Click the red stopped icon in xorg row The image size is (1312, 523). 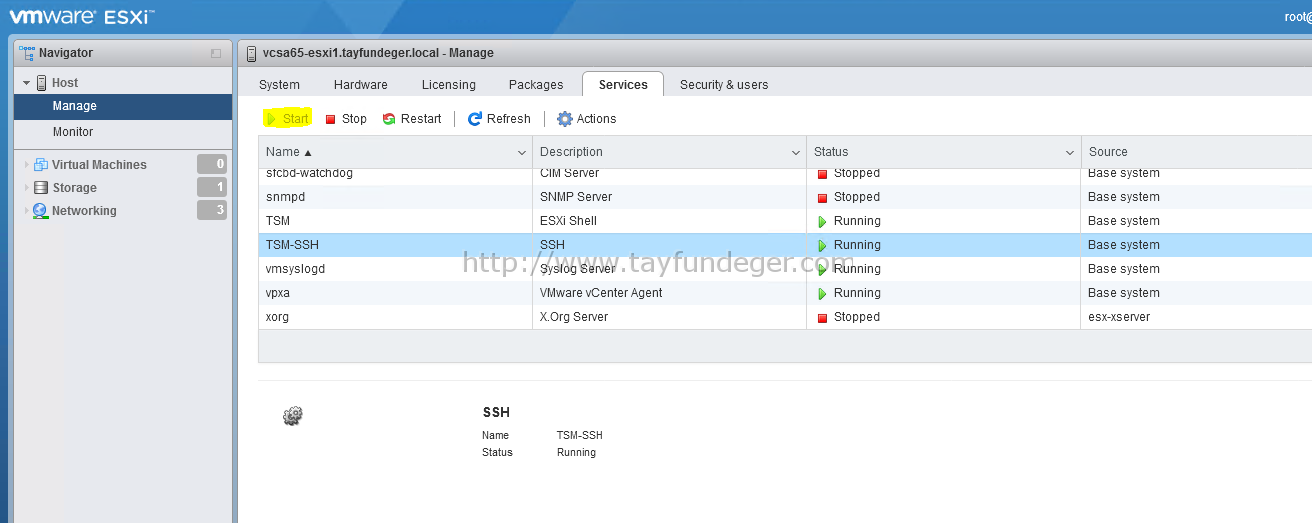tap(823, 318)
